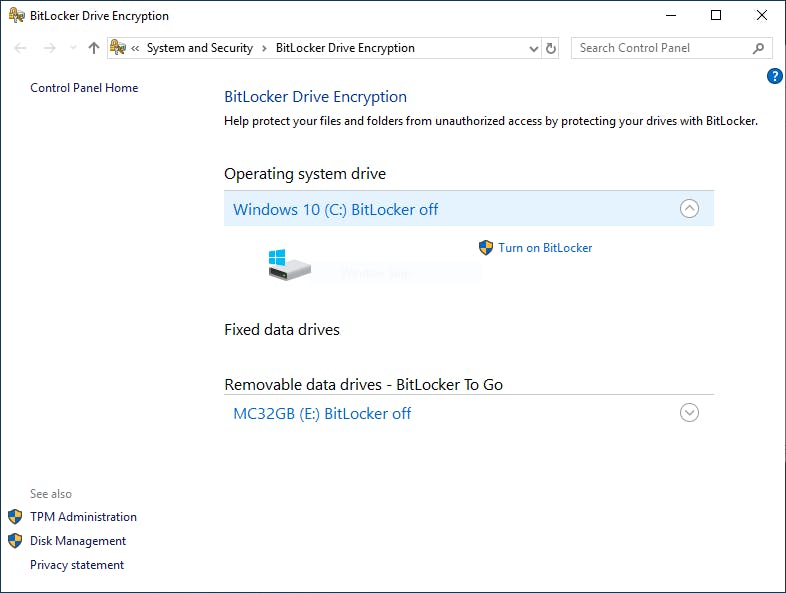Open Disk Management link

click(x=78, y=541)
